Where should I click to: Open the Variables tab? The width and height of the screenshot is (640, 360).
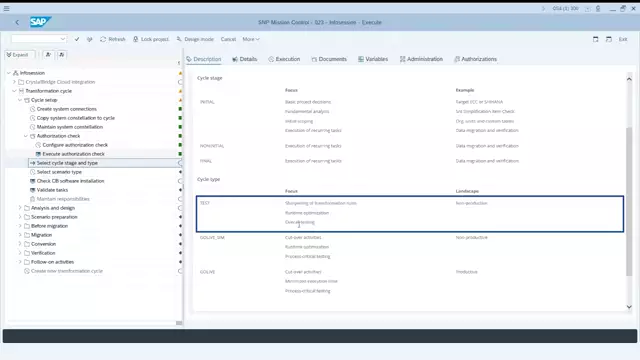coord(373,59)
